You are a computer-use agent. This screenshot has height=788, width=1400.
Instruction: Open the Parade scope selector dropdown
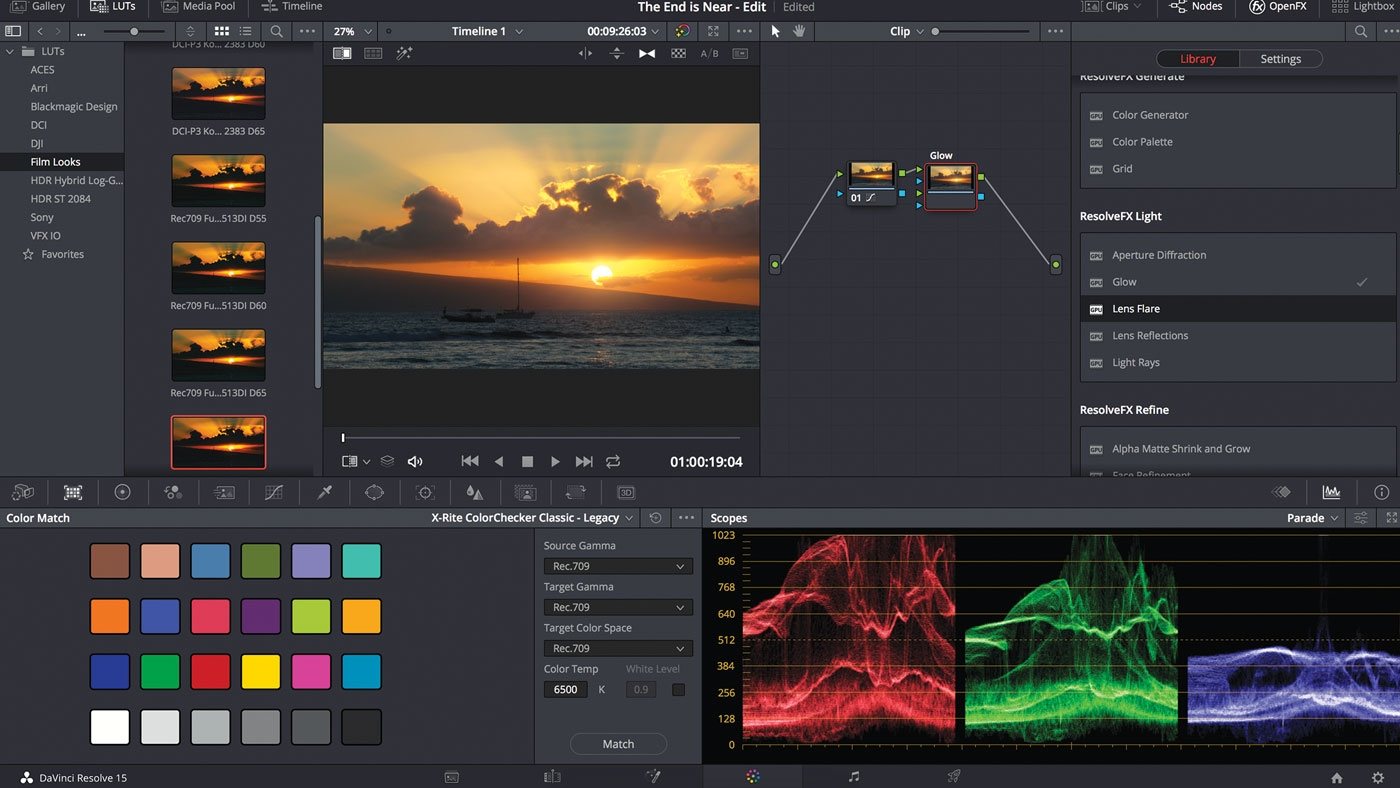coord(1312,518)
